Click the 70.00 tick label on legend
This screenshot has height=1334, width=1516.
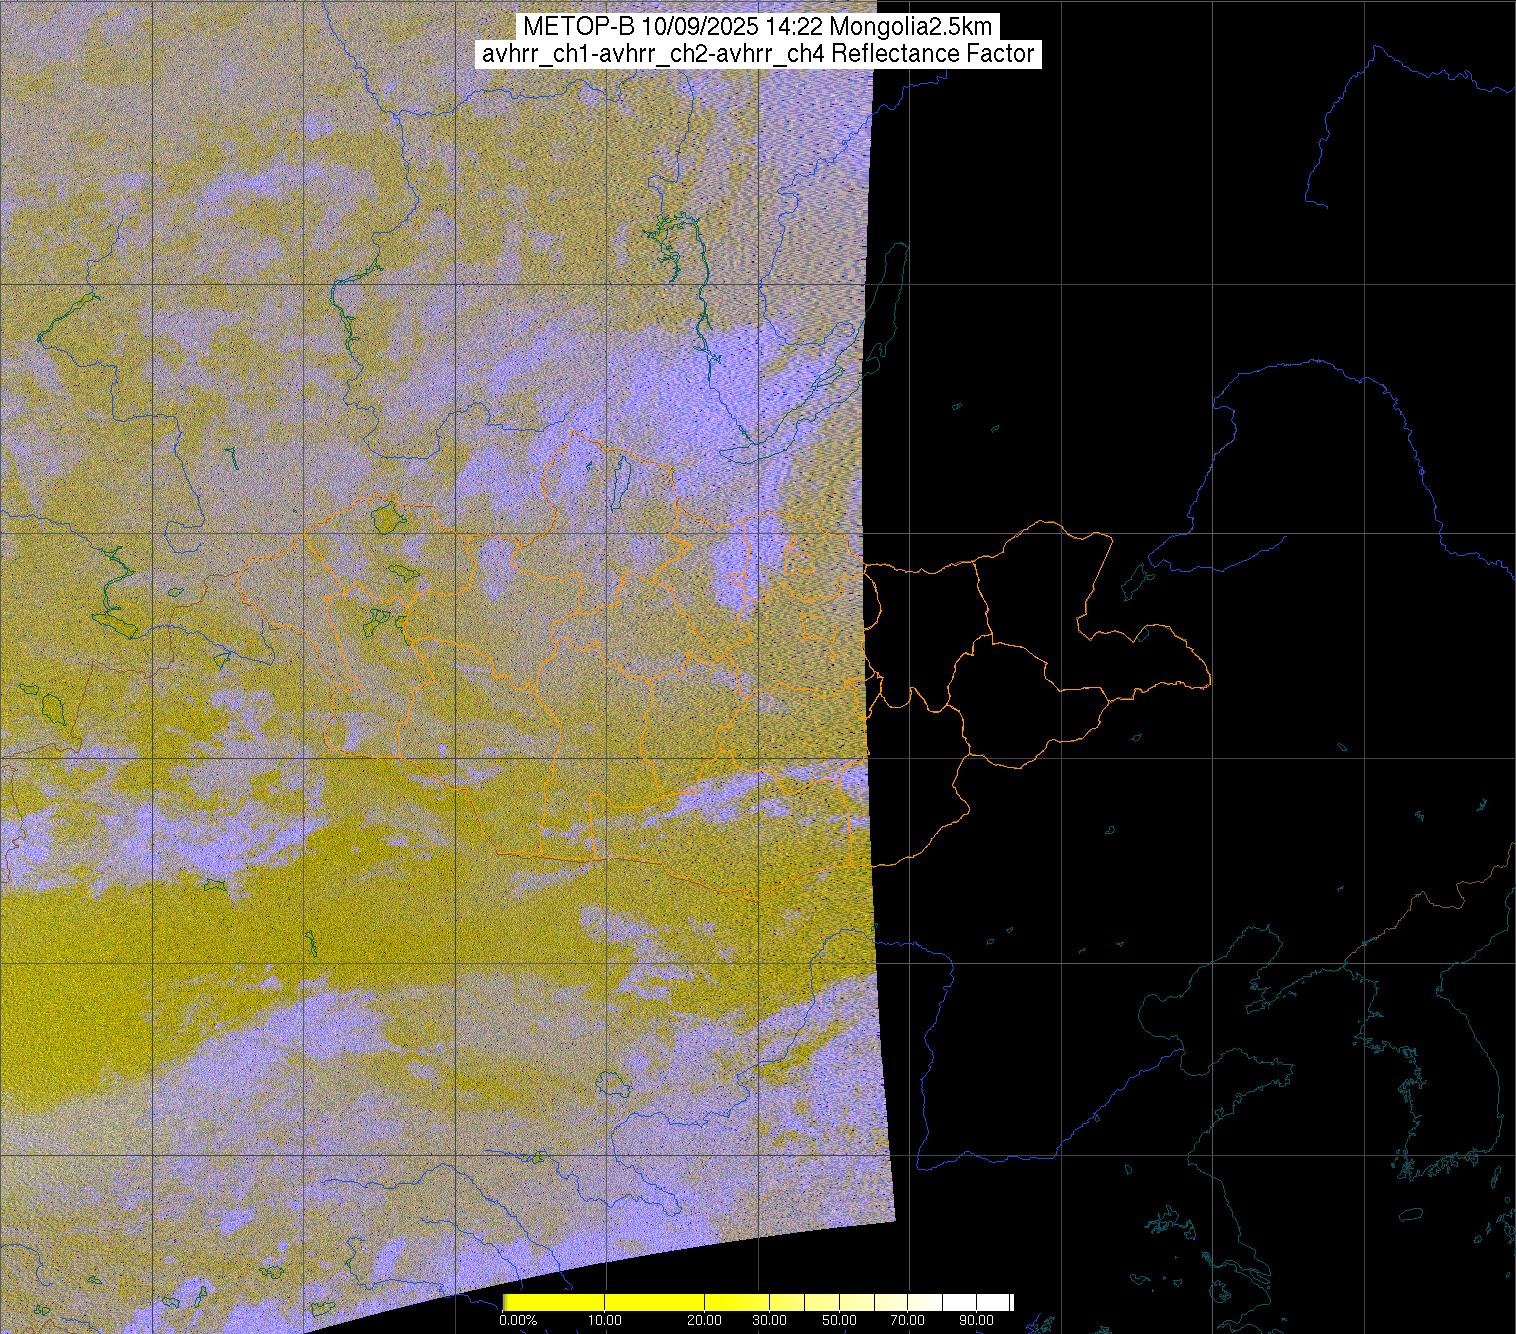click(x=908, y=1321)
